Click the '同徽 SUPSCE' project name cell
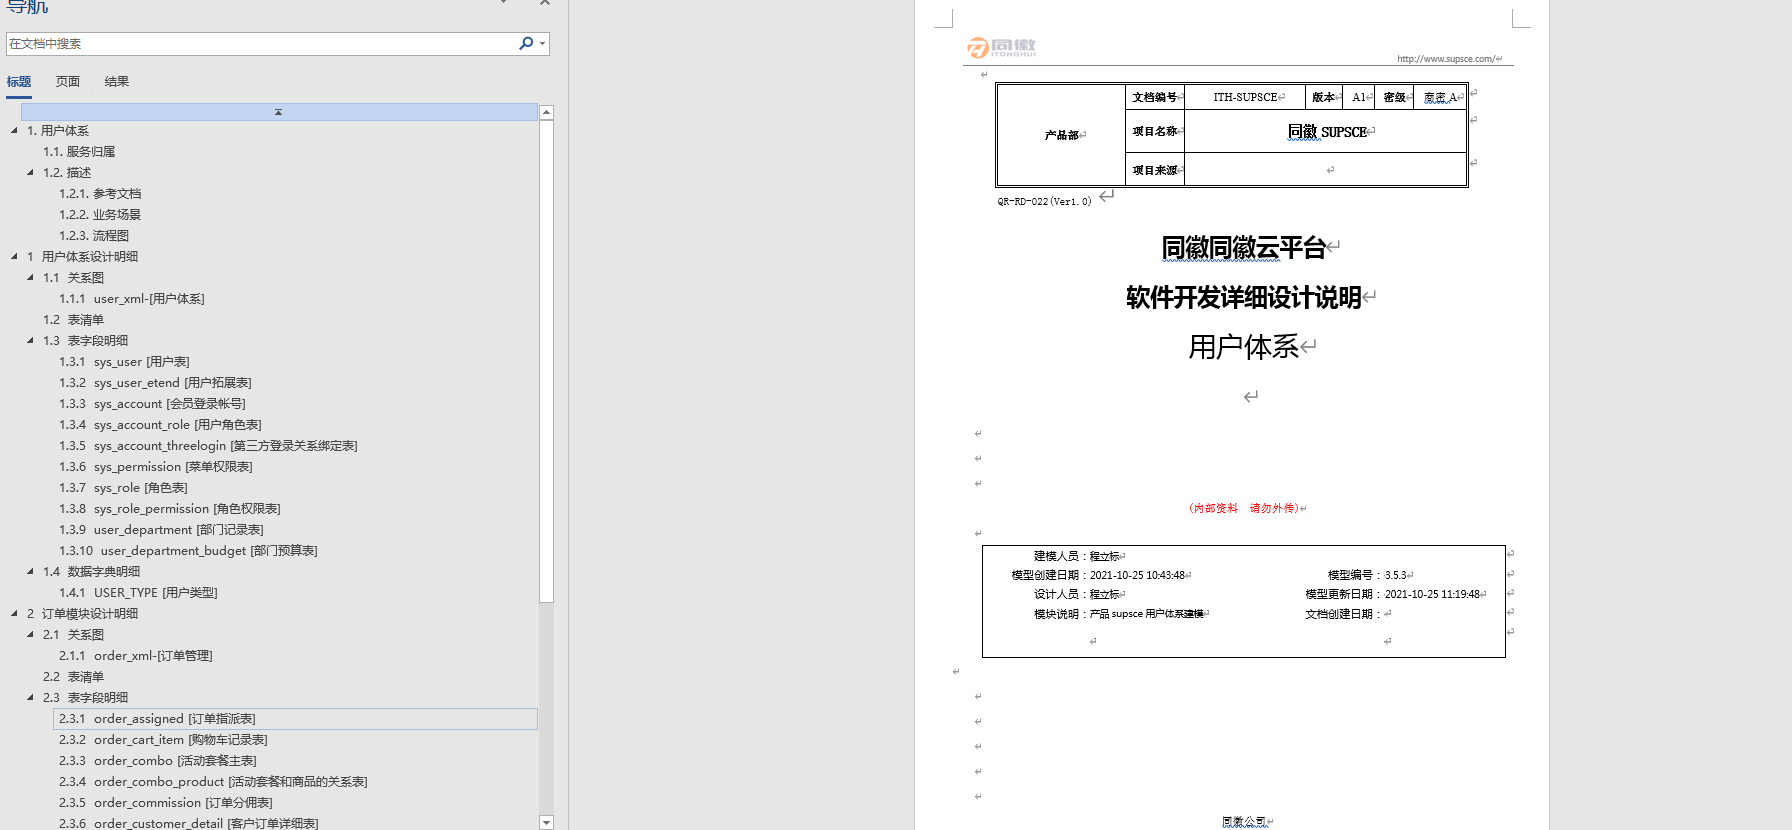 [1327, 132]
